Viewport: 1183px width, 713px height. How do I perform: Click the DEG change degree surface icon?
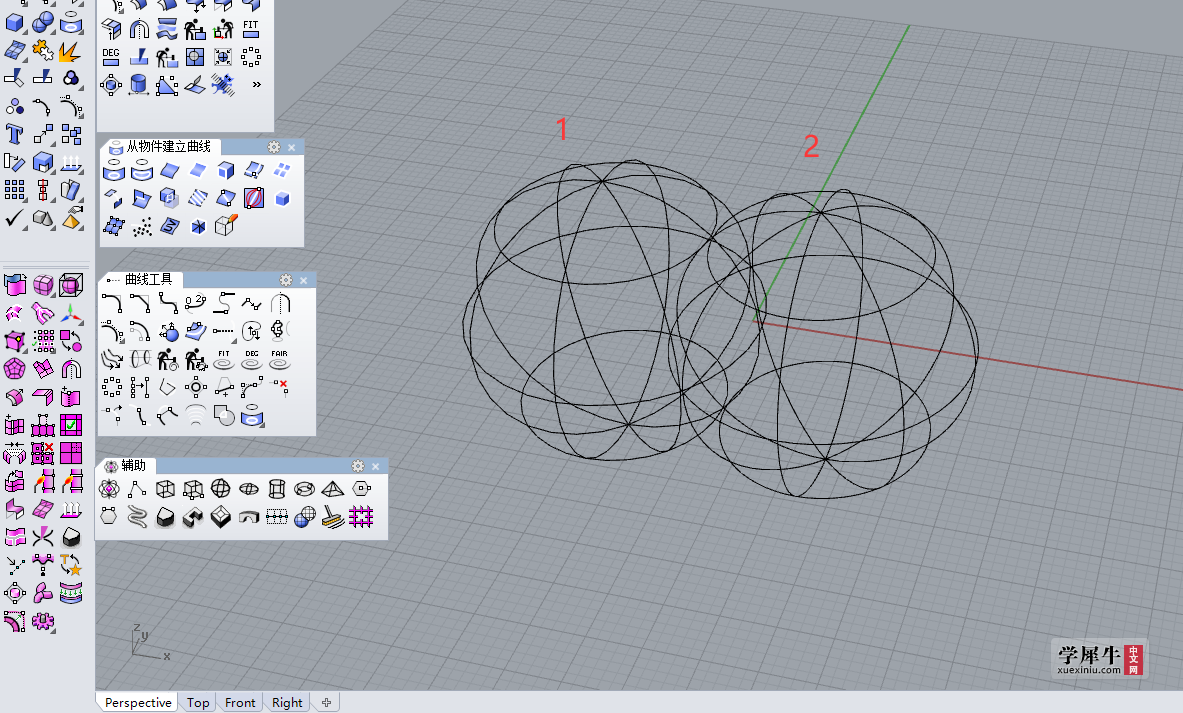[x=111, y=57]
